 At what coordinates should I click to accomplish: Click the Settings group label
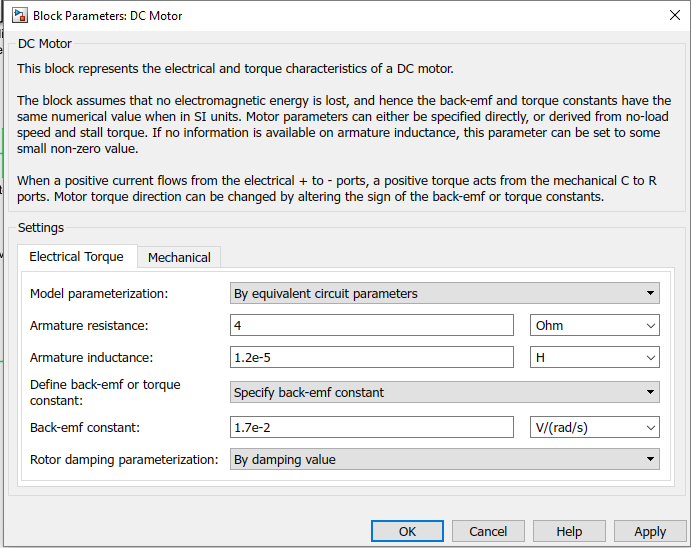pyautogui.click(x=41, y=228)
